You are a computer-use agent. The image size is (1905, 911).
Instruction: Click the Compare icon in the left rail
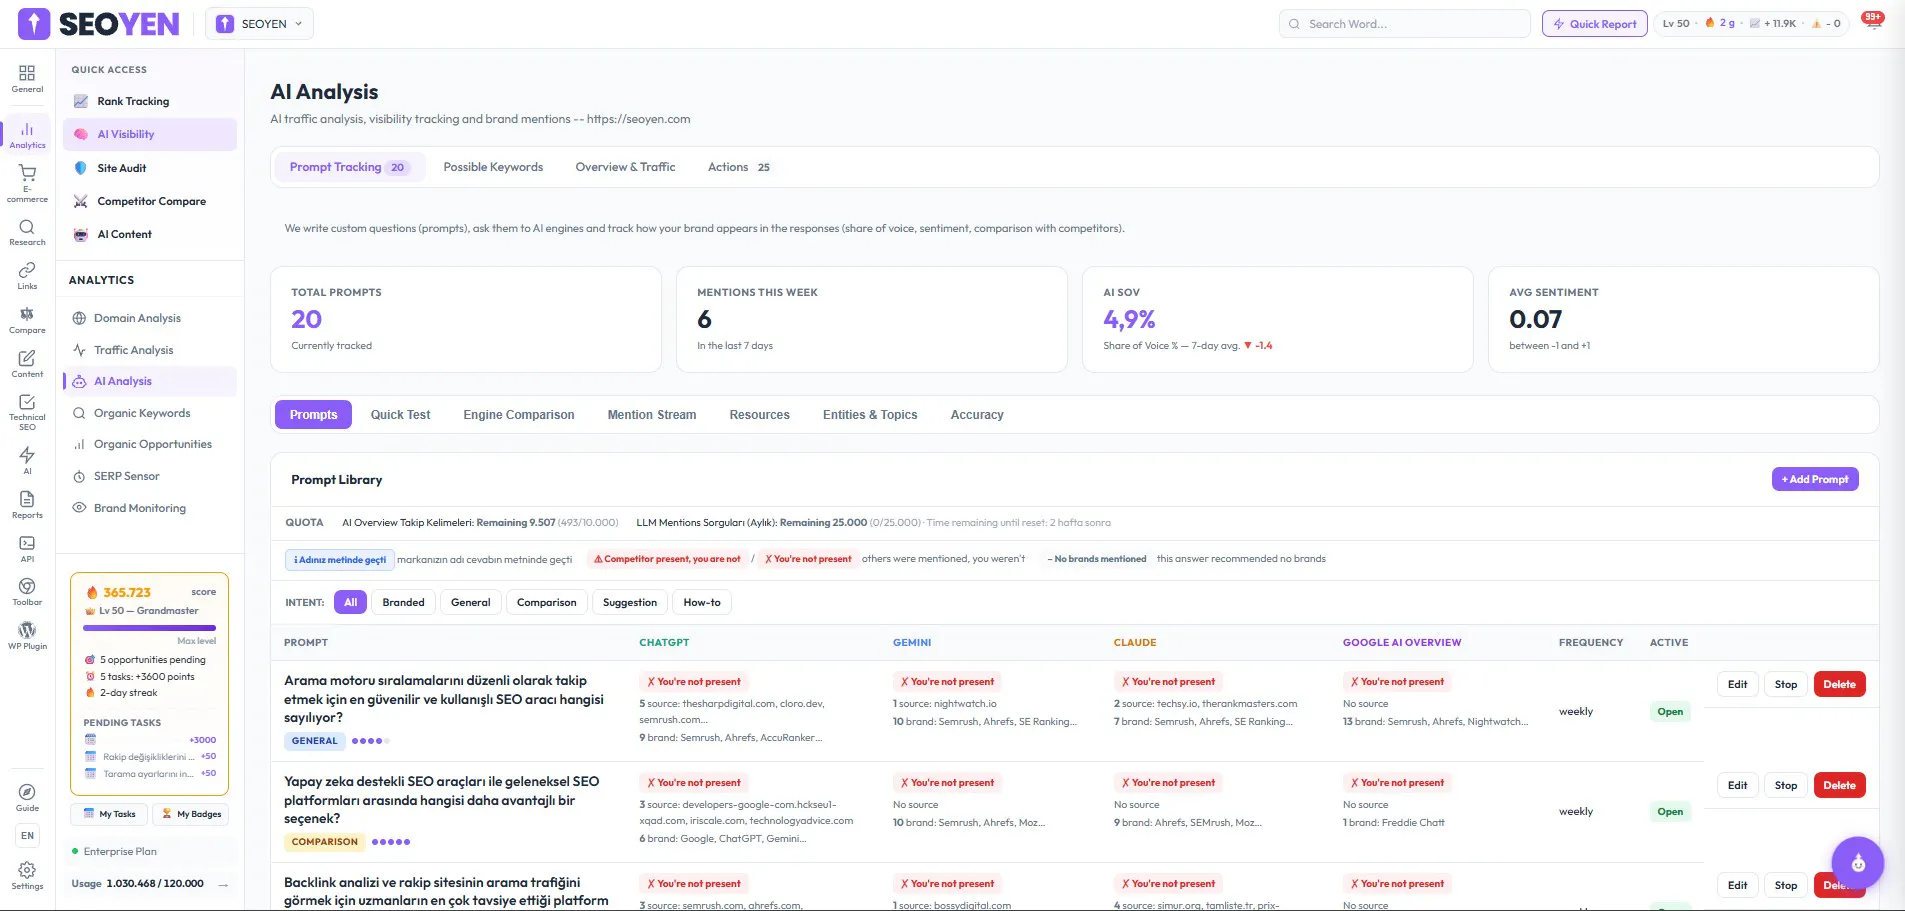point(27,320)
